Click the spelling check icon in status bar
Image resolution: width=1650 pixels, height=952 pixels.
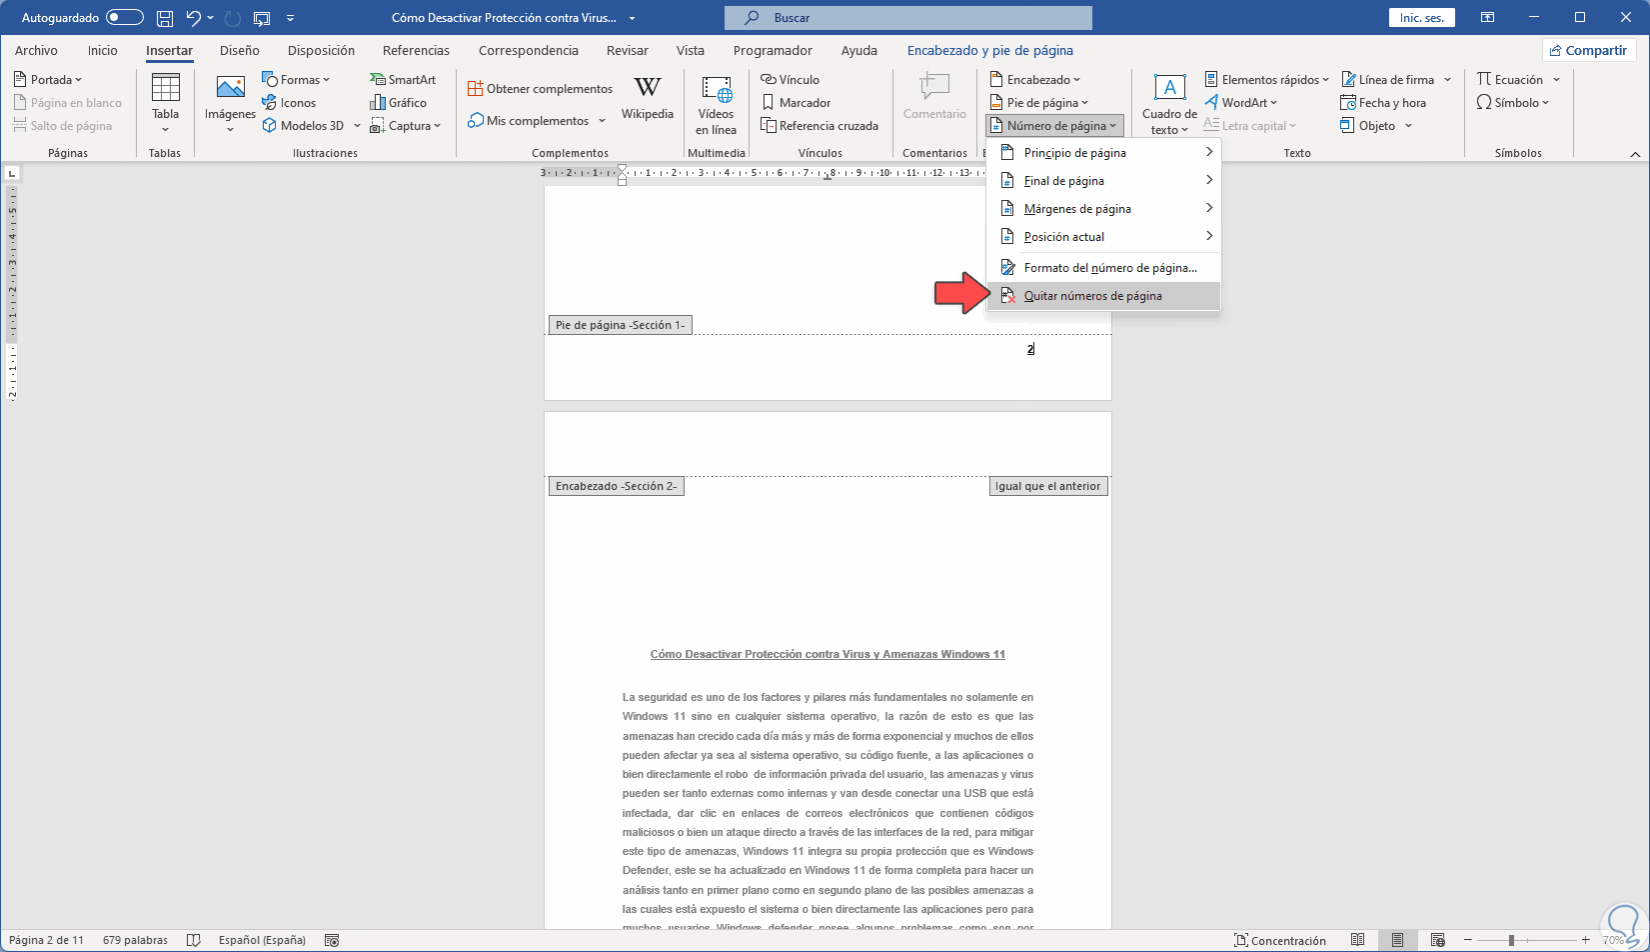coord(194,940)
